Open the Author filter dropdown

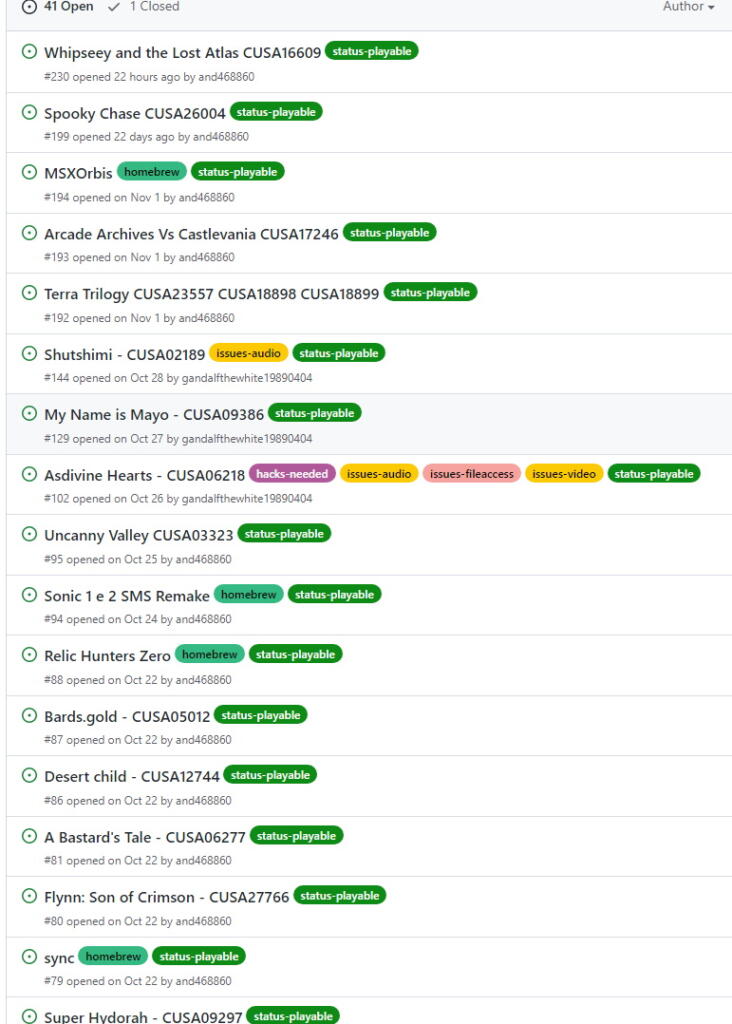(x=688, y=7)
